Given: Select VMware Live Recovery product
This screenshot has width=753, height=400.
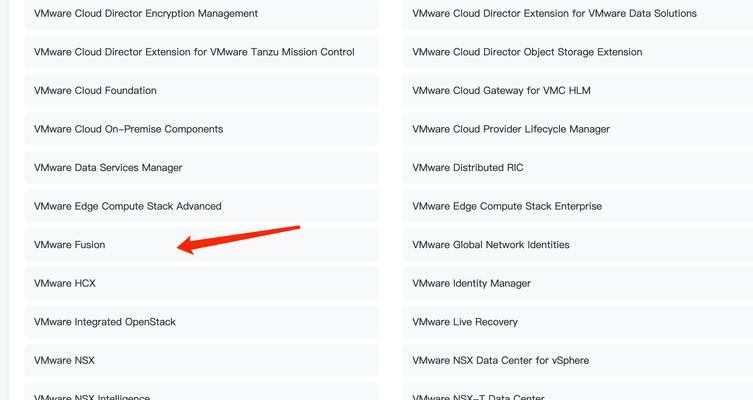Looking at the screenshot, I should pos(578,322).
